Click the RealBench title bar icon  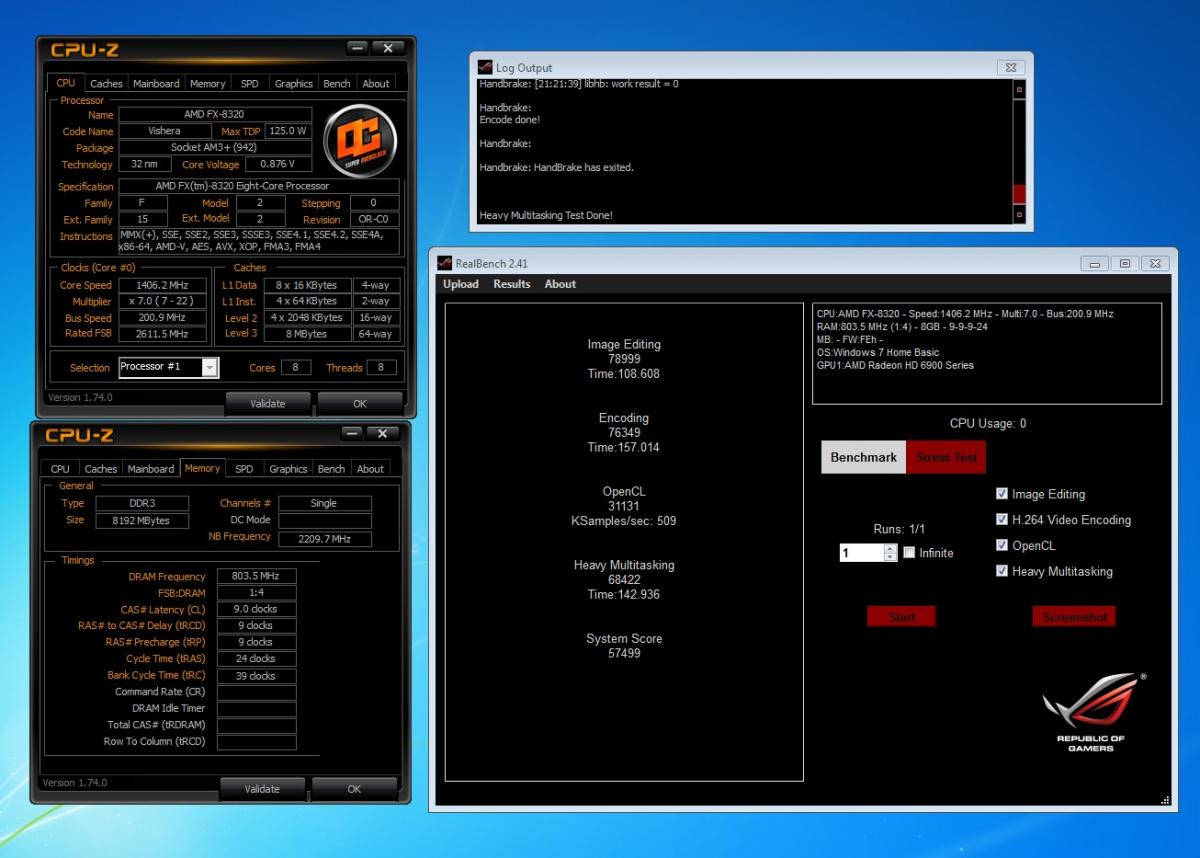[445, 263]
